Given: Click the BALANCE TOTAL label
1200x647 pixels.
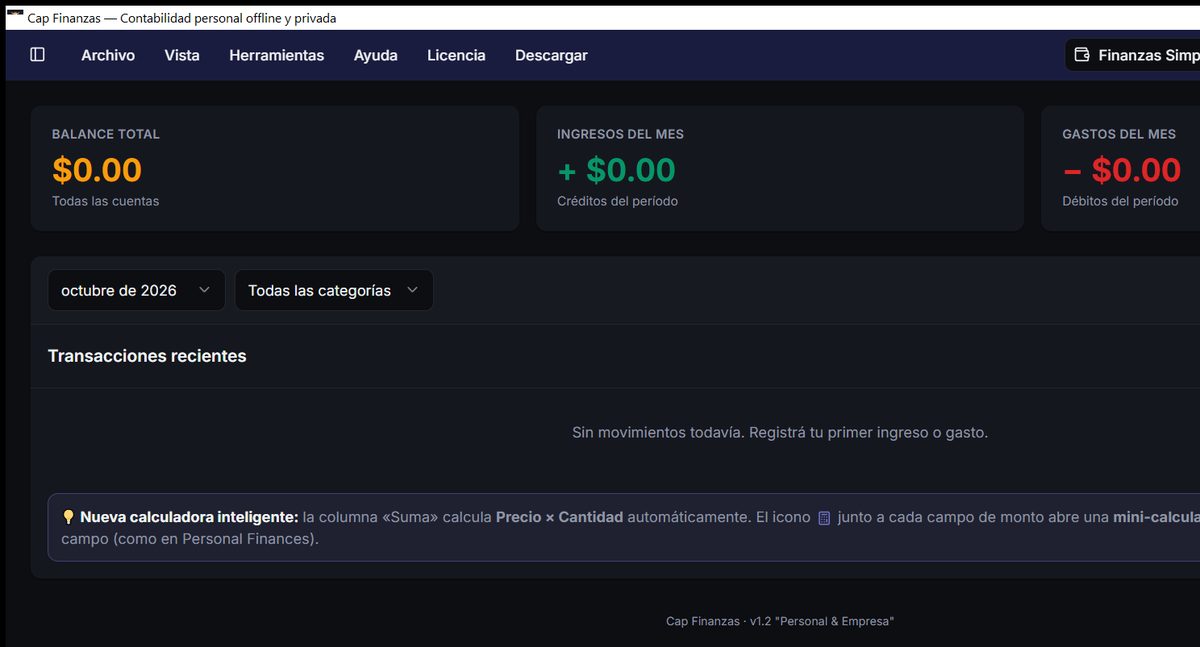Looking at the screenshot, I should (x=106, y=134).
